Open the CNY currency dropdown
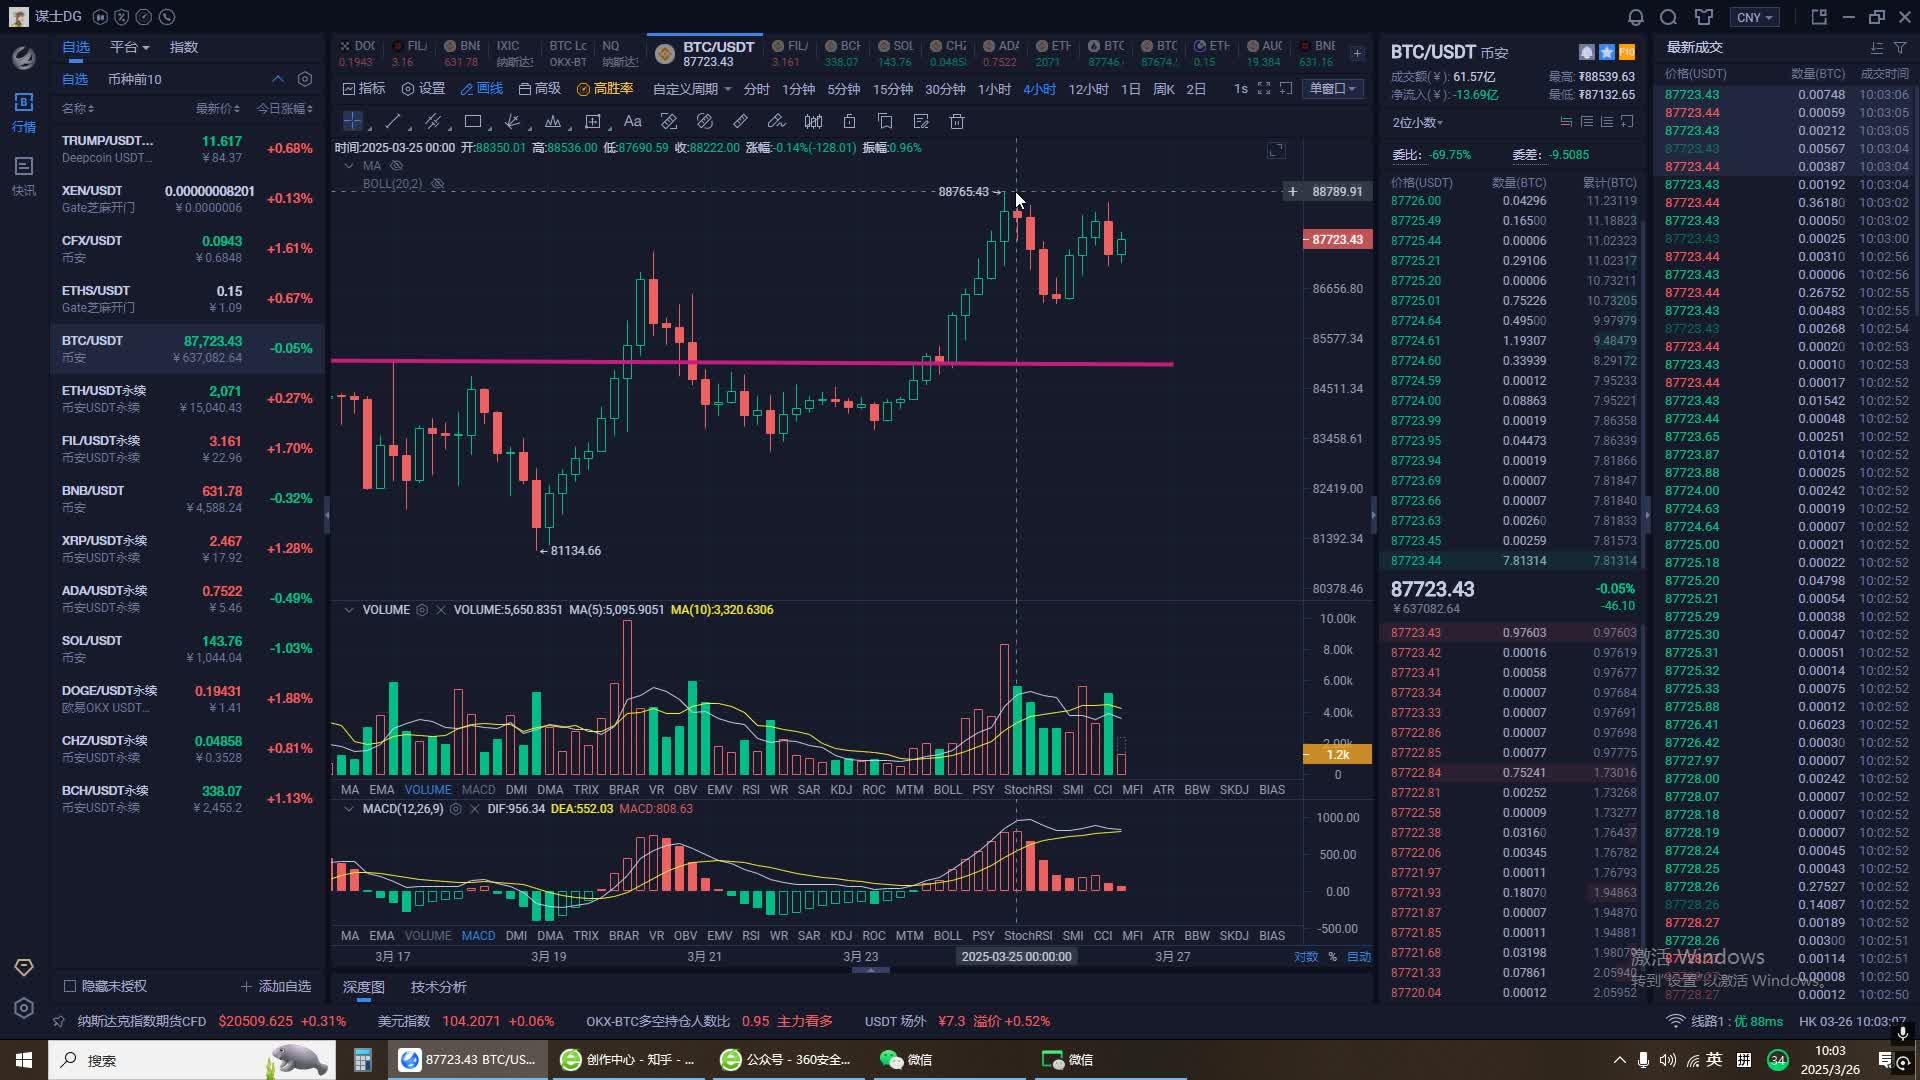Viewport: 1920px width, 1080px height. click(x=1755, y=17)
